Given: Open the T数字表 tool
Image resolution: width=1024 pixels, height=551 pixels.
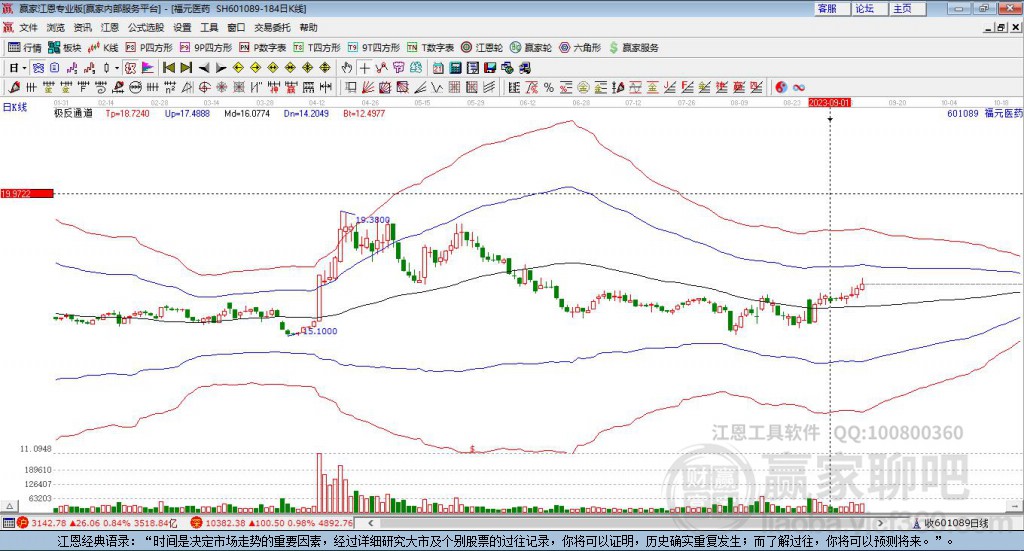Looking at the screenshot, I should click(x=430, y=48).
